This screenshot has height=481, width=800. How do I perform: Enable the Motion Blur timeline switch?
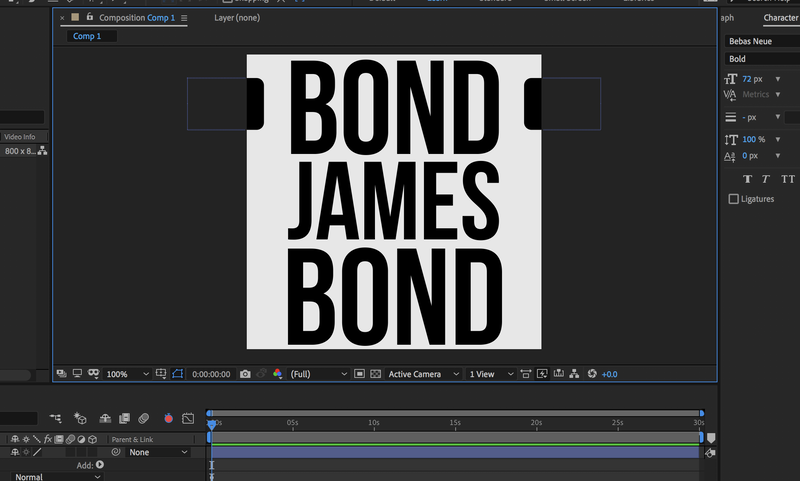(143, 418)
